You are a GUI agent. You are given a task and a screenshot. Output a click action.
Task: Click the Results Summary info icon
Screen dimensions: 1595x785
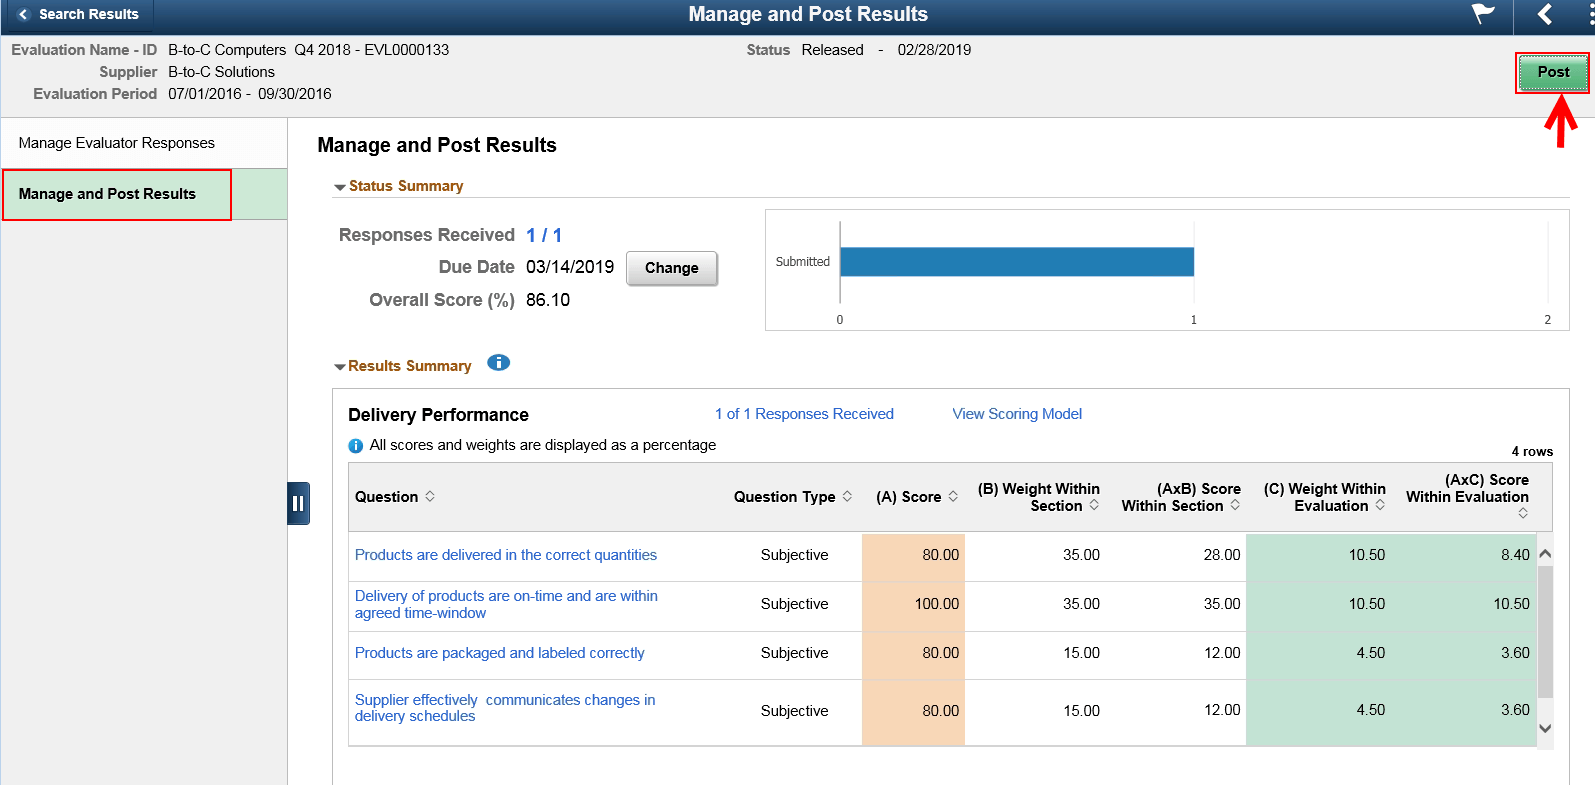coord(498,363)
